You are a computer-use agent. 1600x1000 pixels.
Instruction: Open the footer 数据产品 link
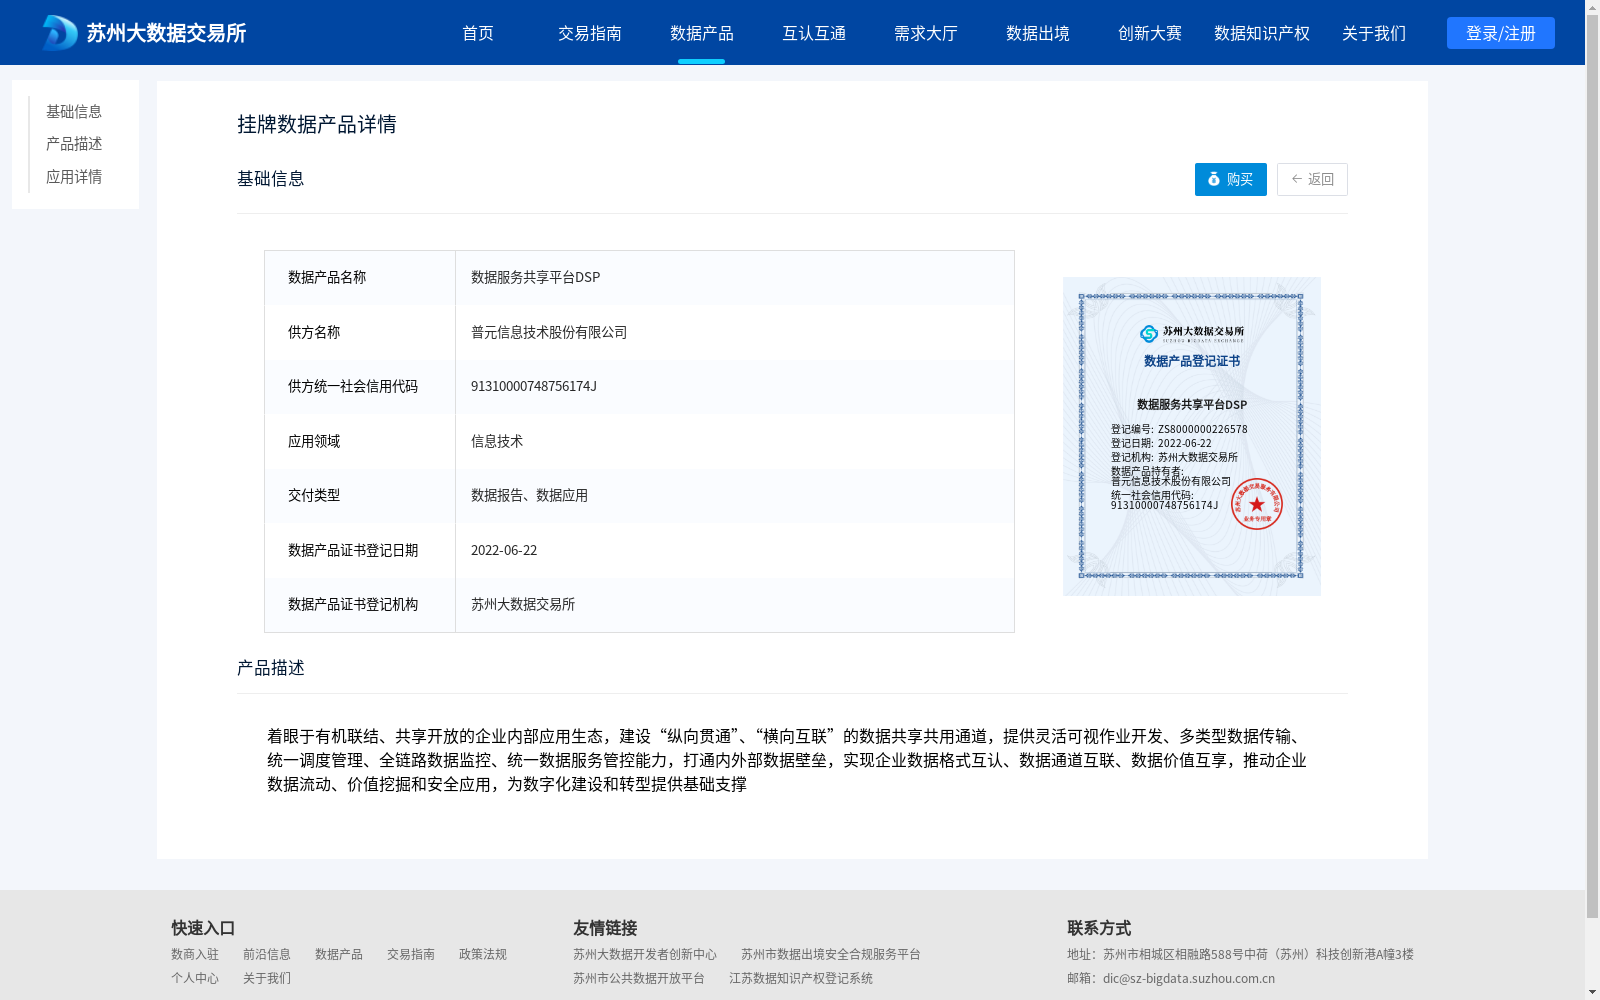[339, 954]
